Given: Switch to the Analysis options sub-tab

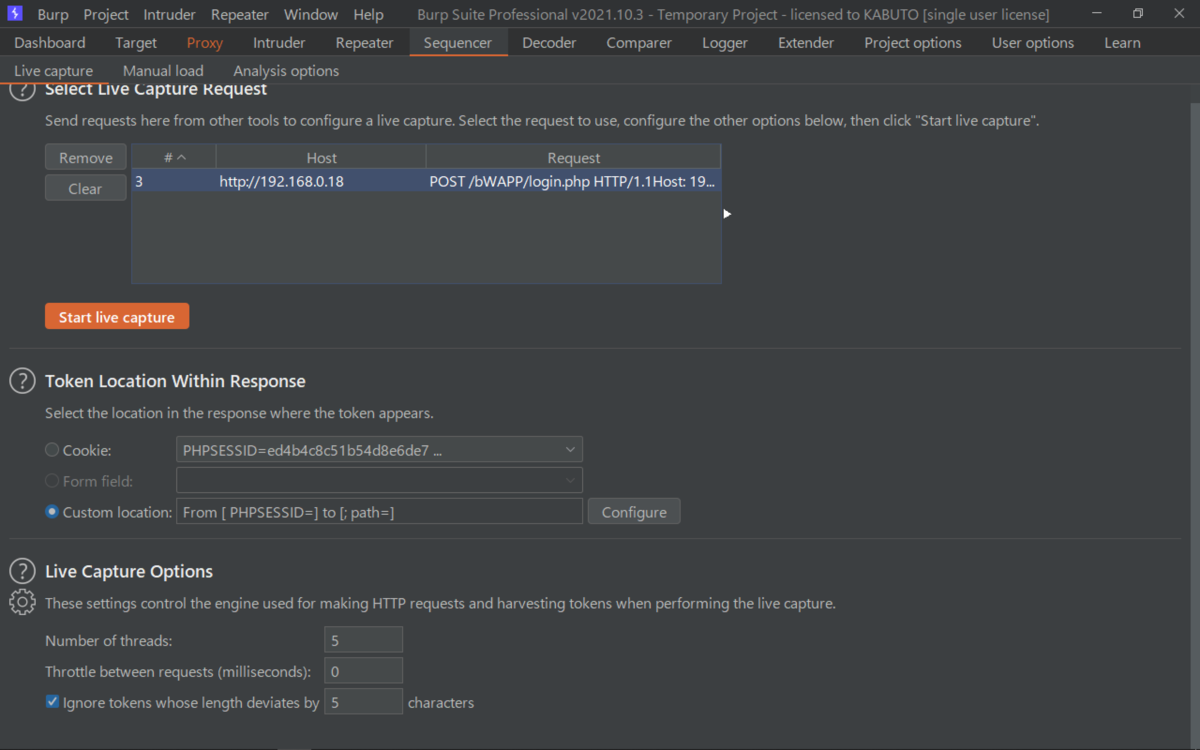Looking at the screenshot, I should 286,71.
